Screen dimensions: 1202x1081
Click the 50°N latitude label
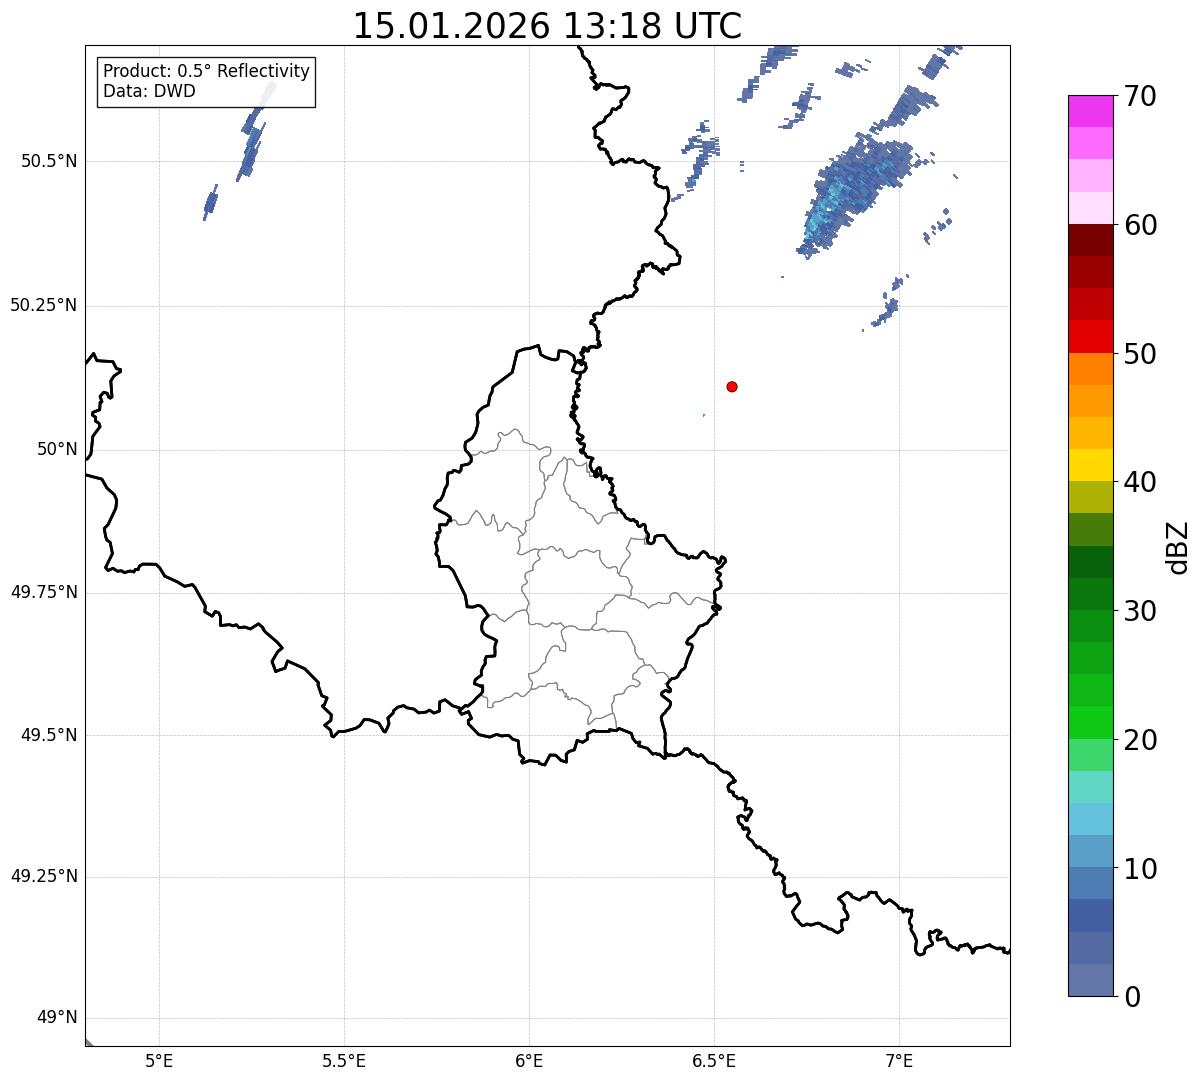click(57, 449)
